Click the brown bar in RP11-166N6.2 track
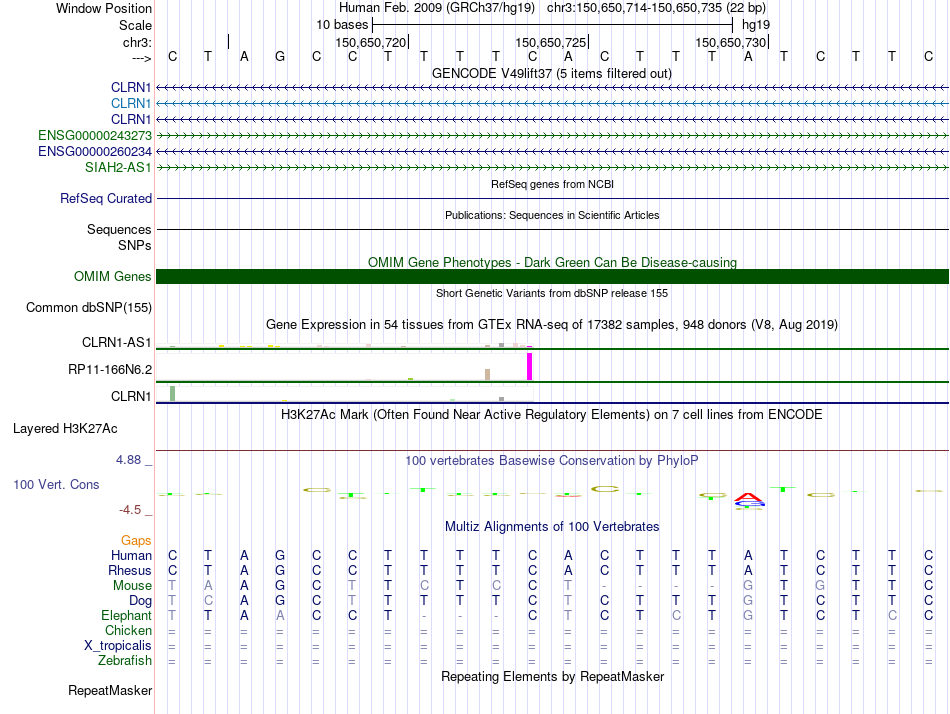The height and width of the screenshot is (714, 950). 487,374
